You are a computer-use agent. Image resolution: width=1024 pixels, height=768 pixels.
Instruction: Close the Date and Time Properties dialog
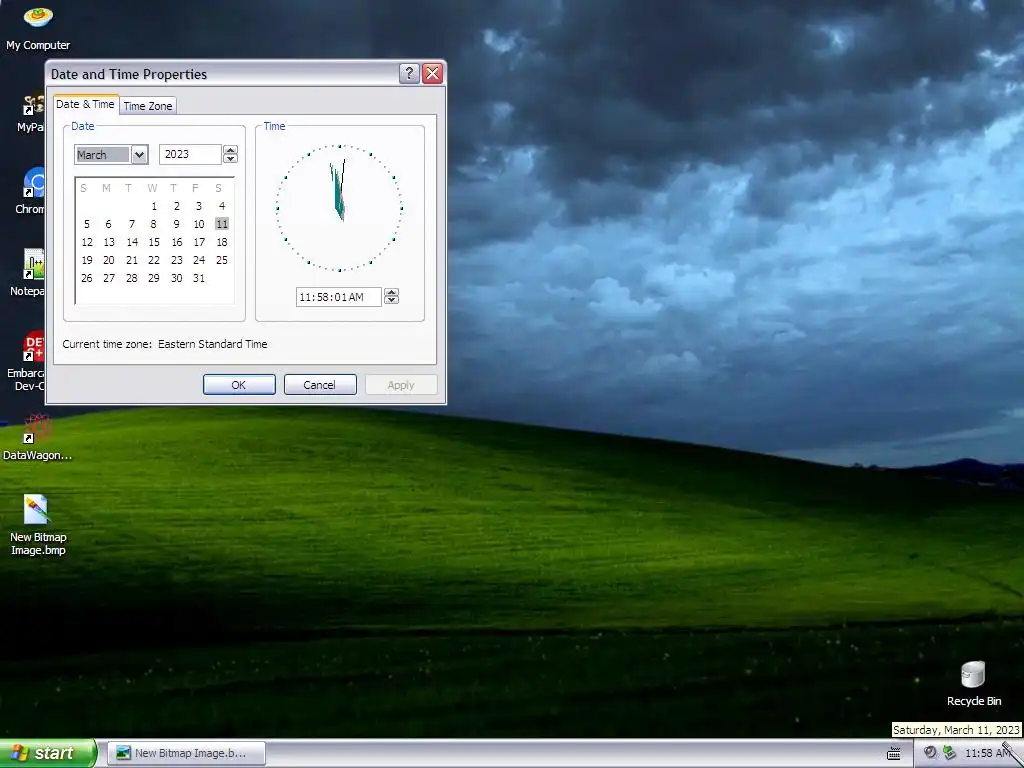click(x=432, y=74)
